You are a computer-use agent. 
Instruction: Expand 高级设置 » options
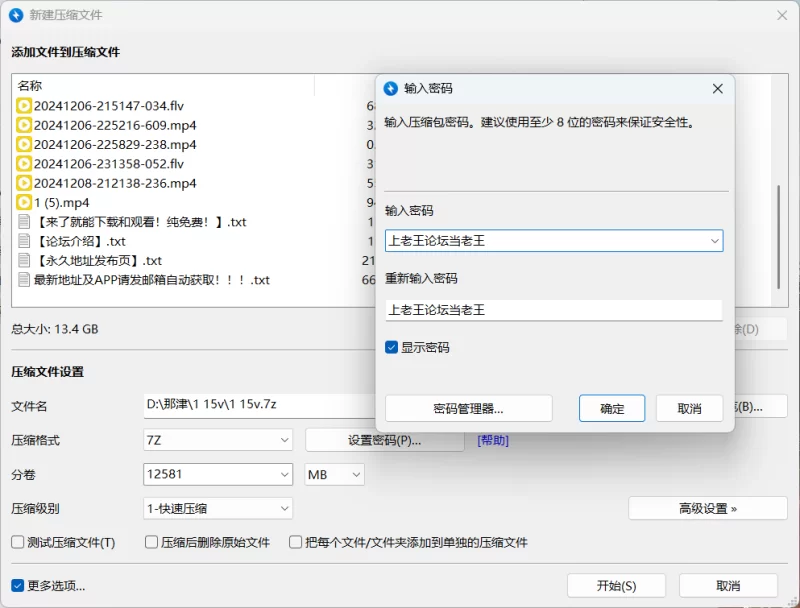tap(708, 509)
